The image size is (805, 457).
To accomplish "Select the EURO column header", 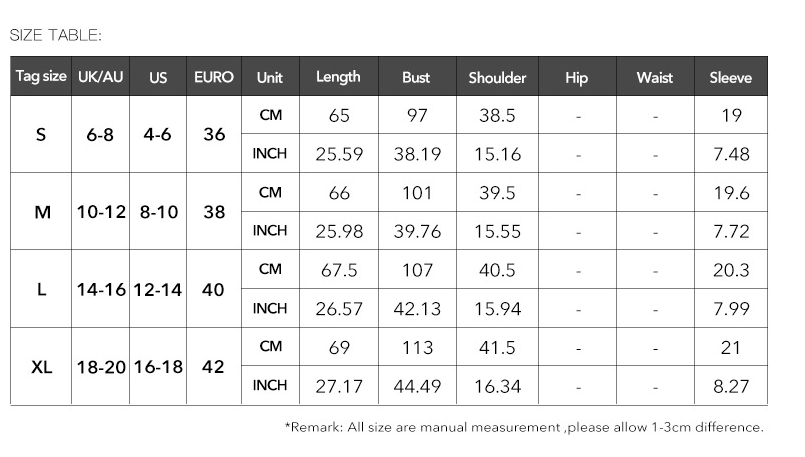I will click(x=214, y=77).
